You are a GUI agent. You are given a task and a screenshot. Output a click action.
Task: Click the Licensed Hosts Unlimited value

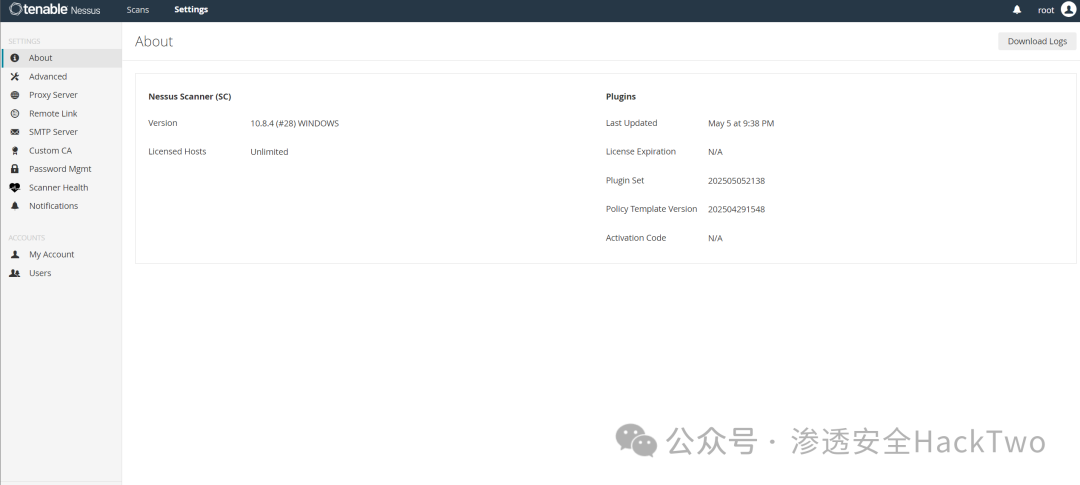coord(269,152)
